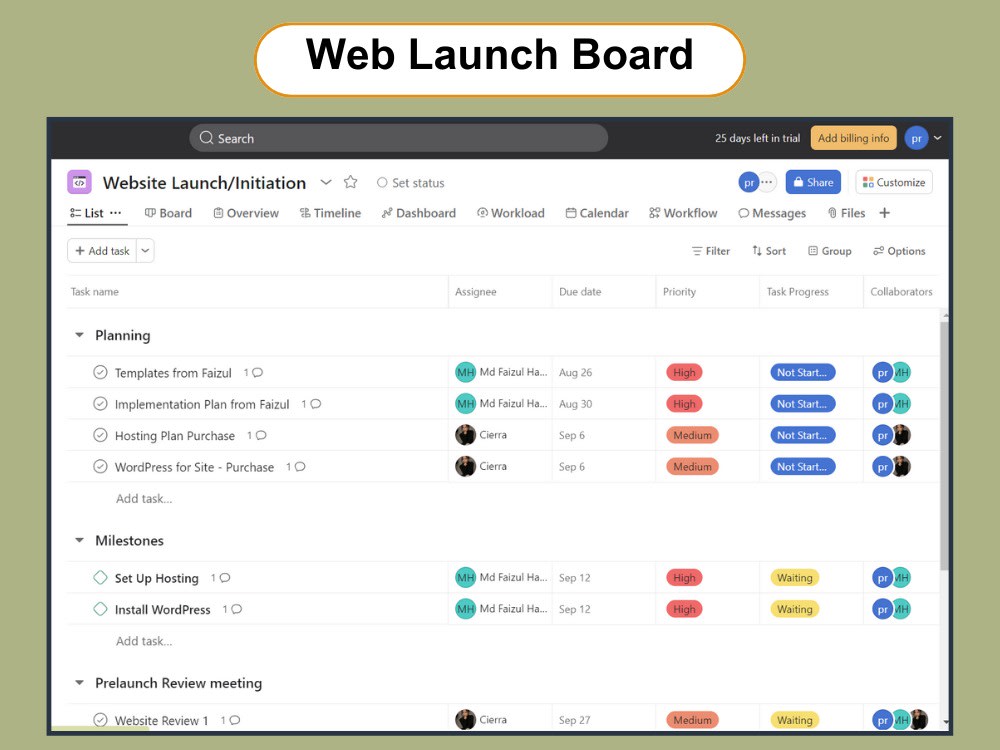The height and width of the screenshot is (750, 1000).
Task: Change Waiting status tag on Set Up Hosting
Action: pyautogui.click(x=795, y=578)
